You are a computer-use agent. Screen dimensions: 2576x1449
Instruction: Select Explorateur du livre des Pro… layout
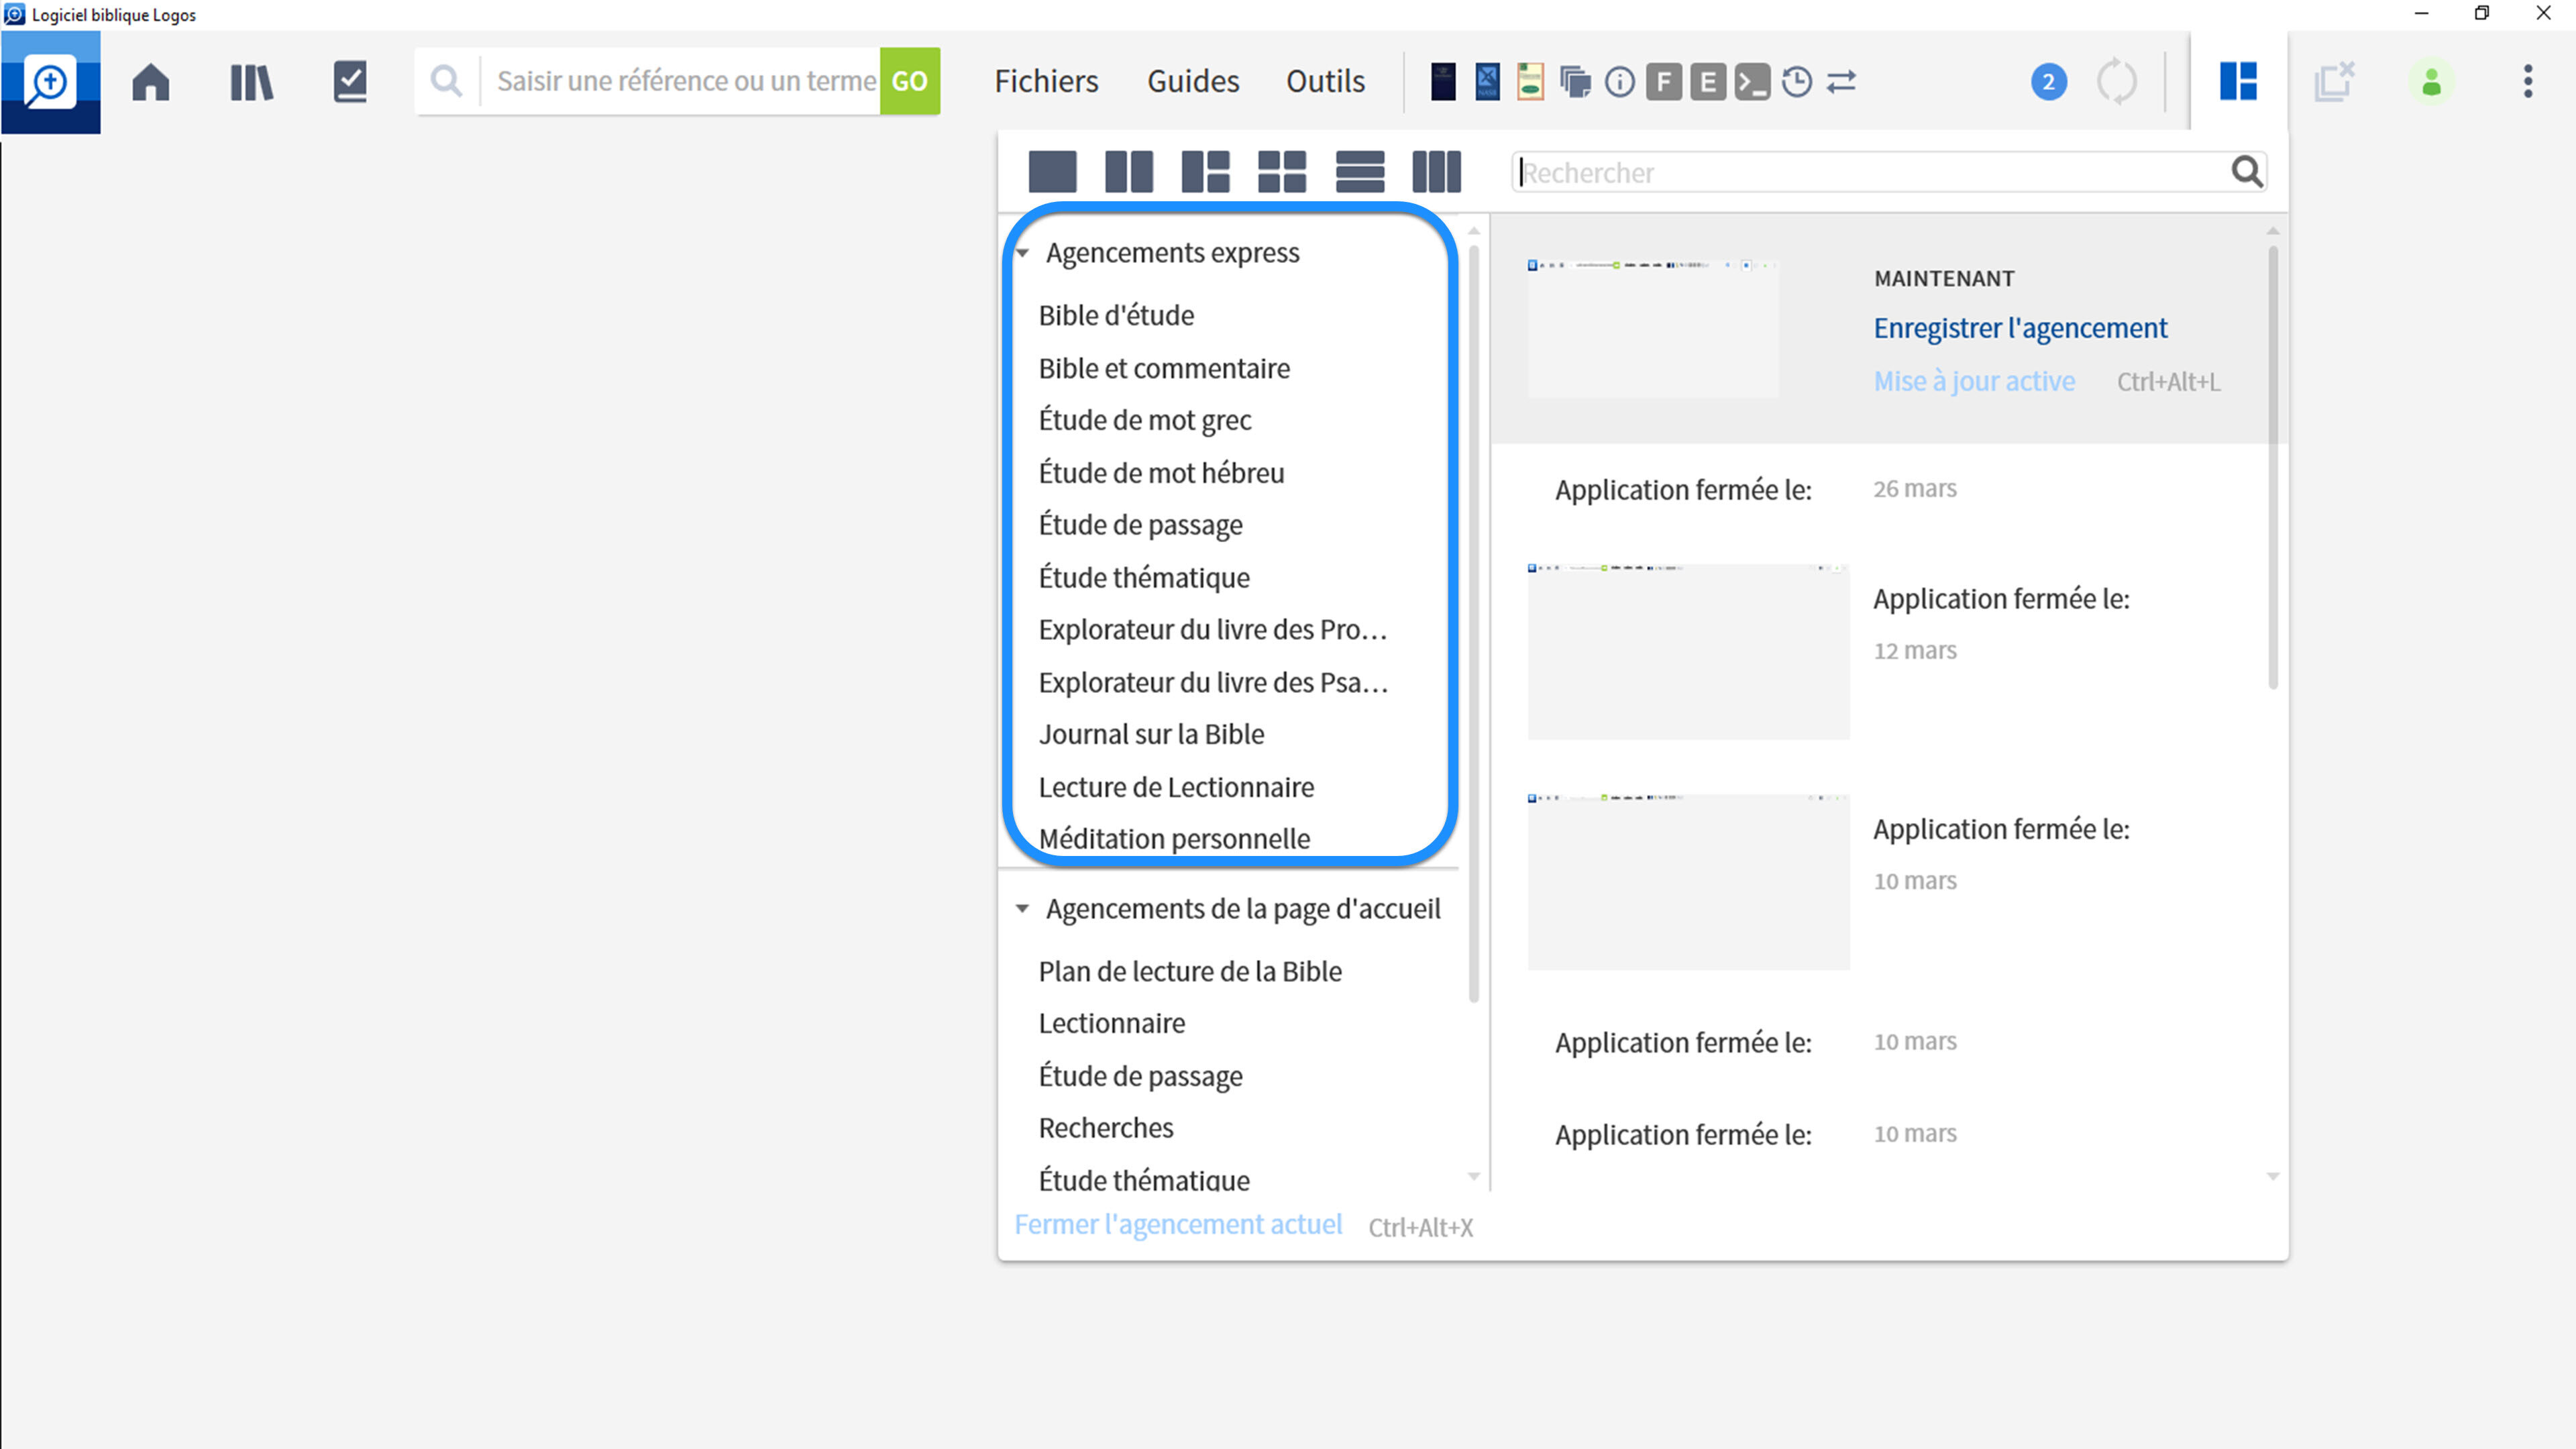click(1213, 630)
